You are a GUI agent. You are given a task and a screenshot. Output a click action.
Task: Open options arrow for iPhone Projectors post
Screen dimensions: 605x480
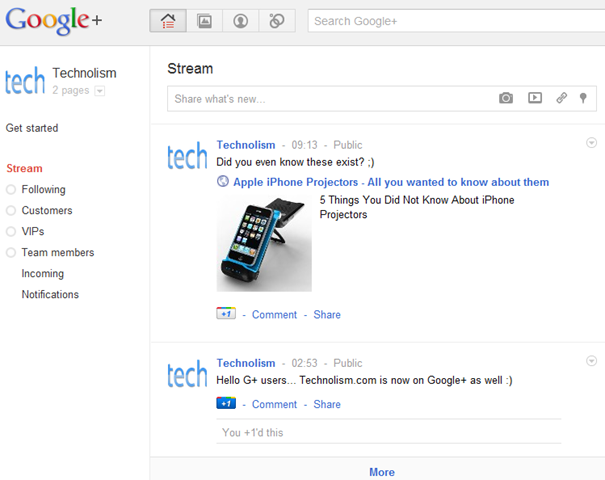pos(591,143)
